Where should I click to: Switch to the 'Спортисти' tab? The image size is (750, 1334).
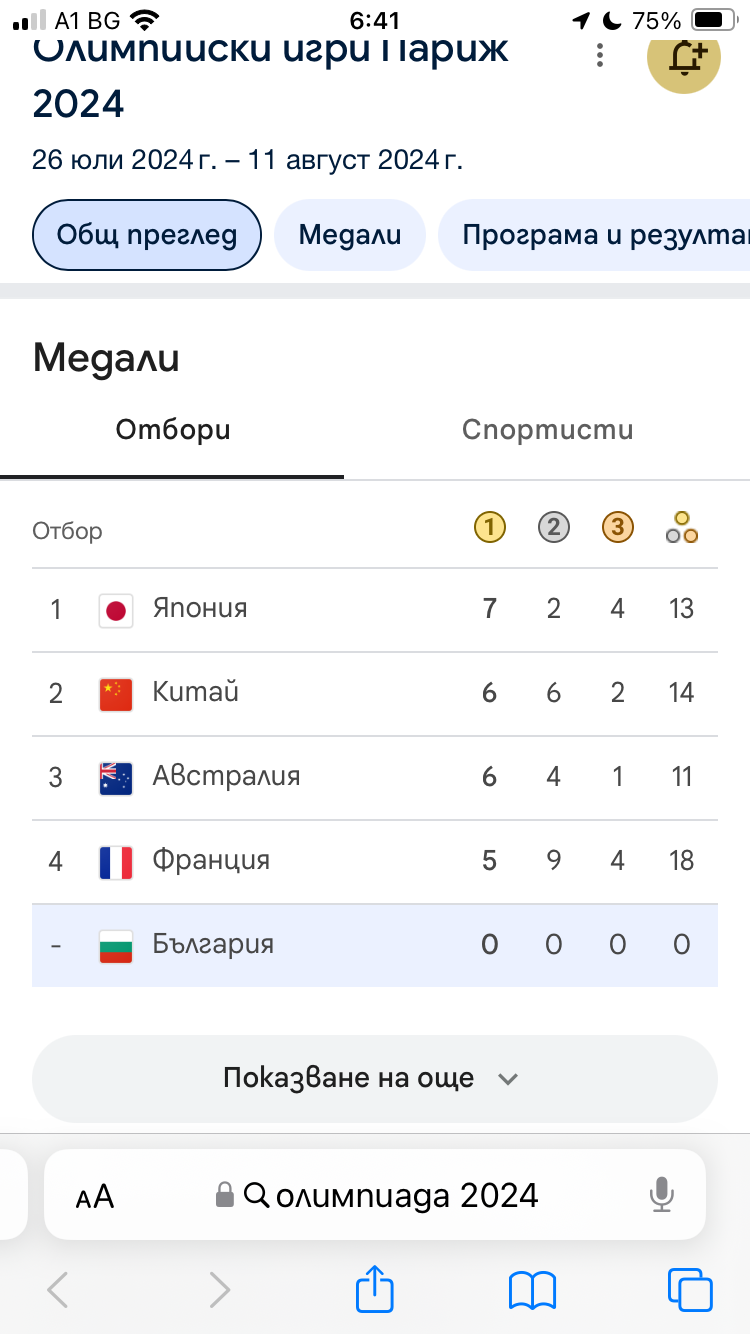click(547, 430)
